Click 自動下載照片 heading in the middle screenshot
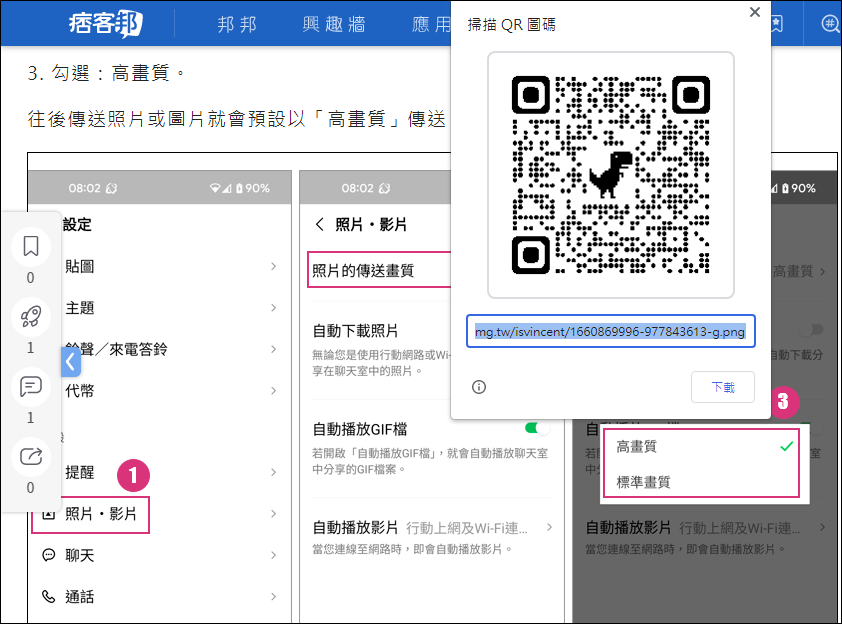Image resolution: width=842 pixels, height=624 pixels. (x=355, y=331)
